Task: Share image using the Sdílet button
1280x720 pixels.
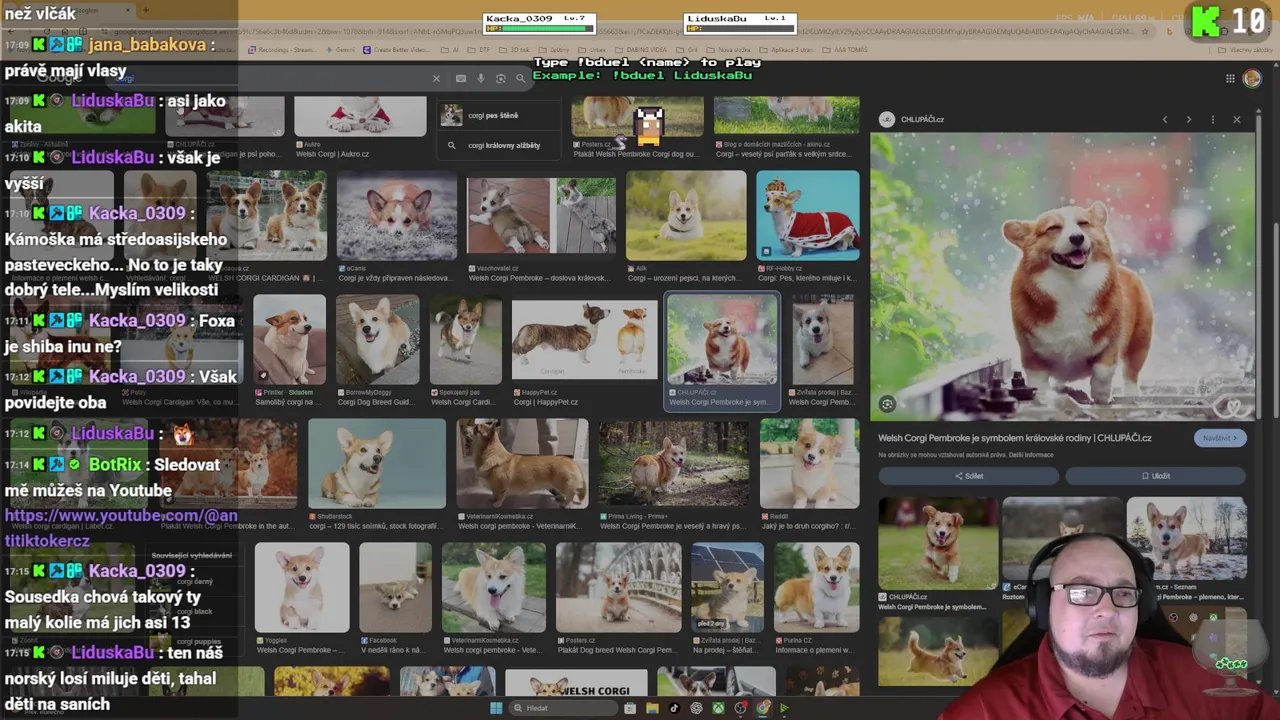Action: point(968,476)
